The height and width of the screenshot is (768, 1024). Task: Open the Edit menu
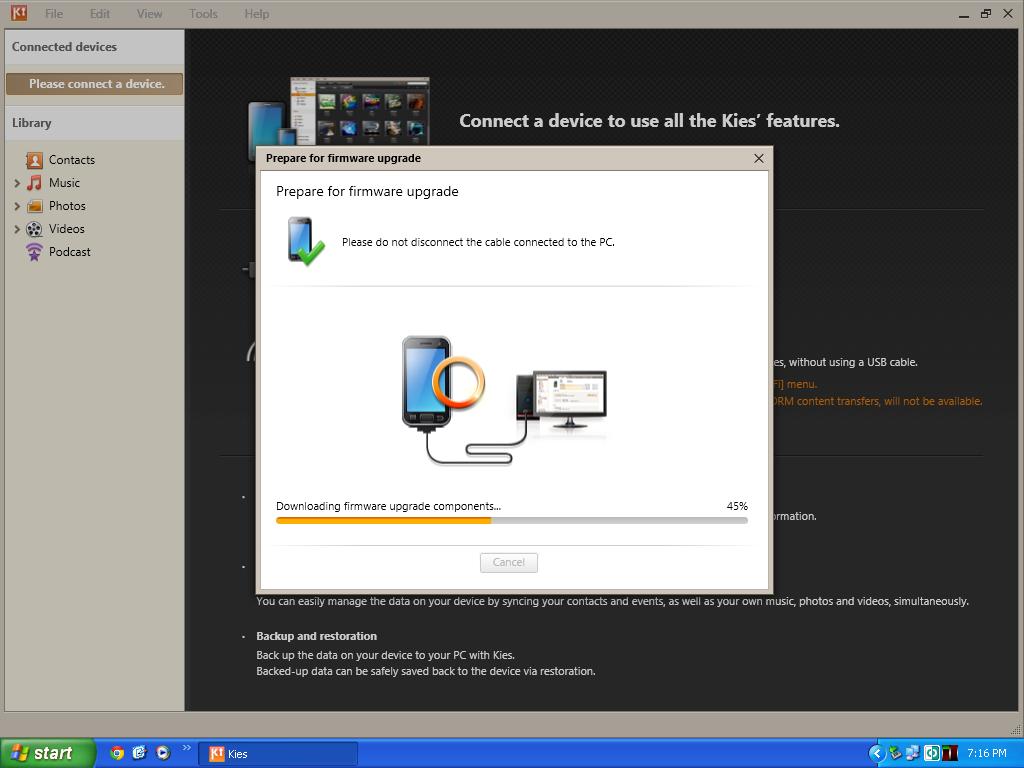click(x=100, y=14)
